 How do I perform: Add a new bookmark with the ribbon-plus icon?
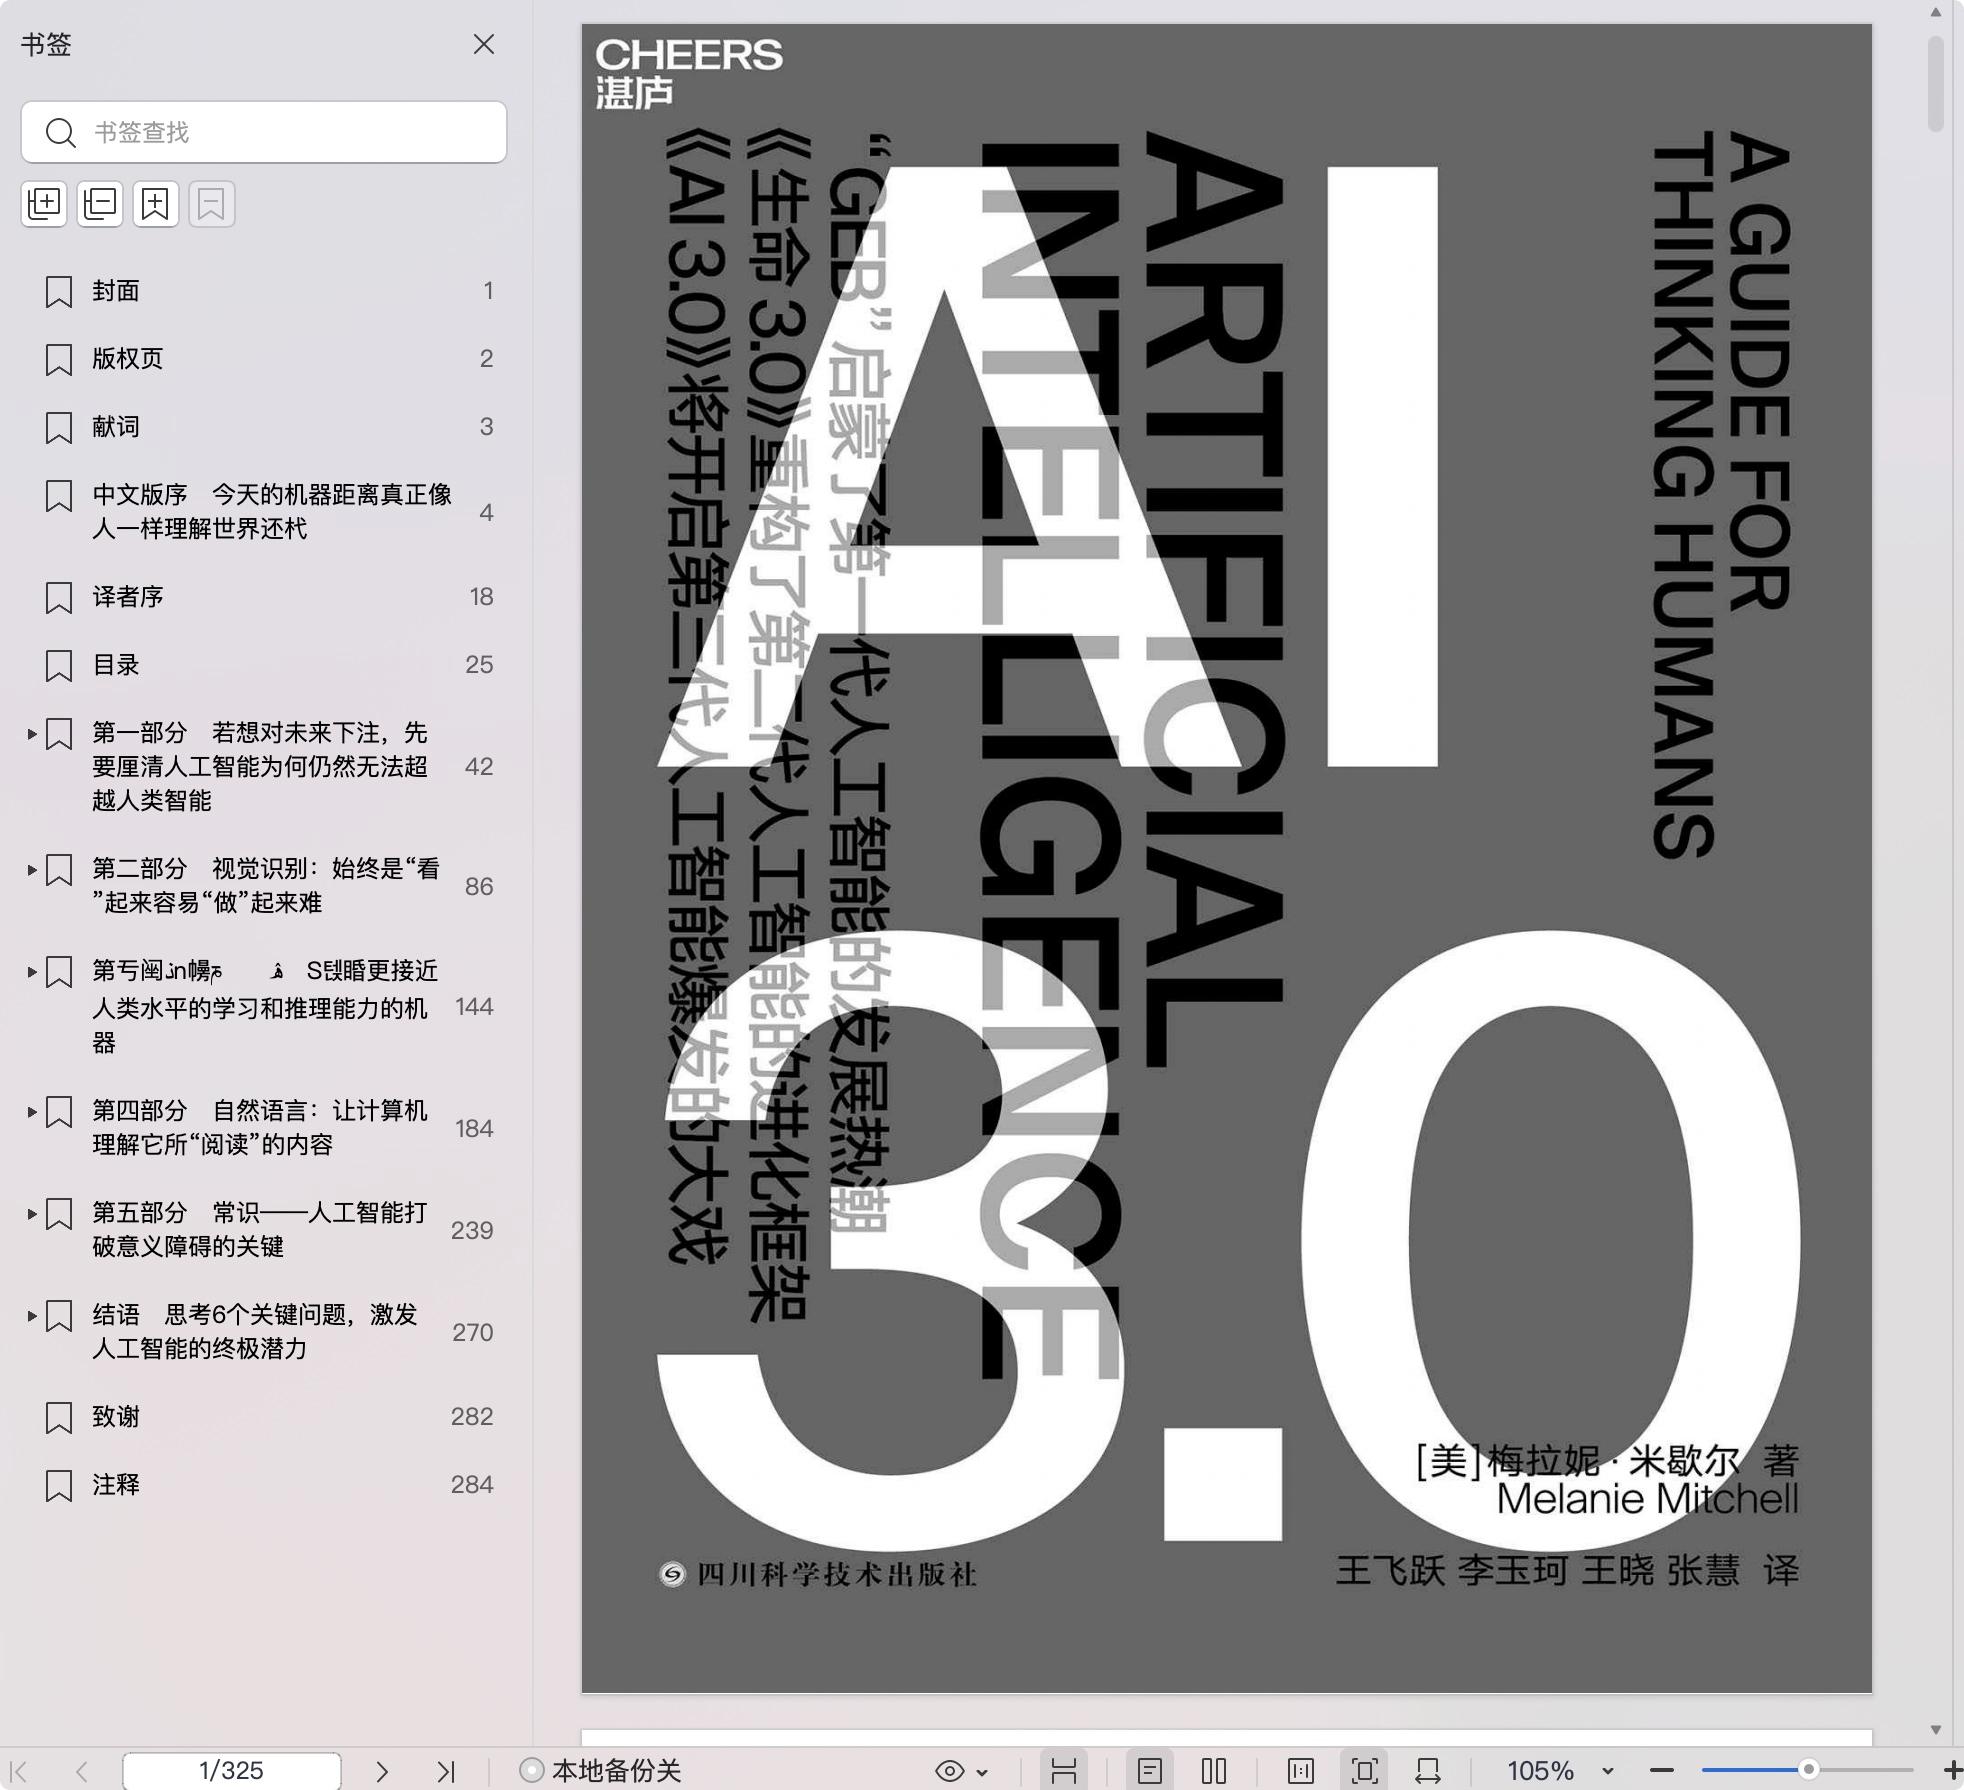click(156, 204)
